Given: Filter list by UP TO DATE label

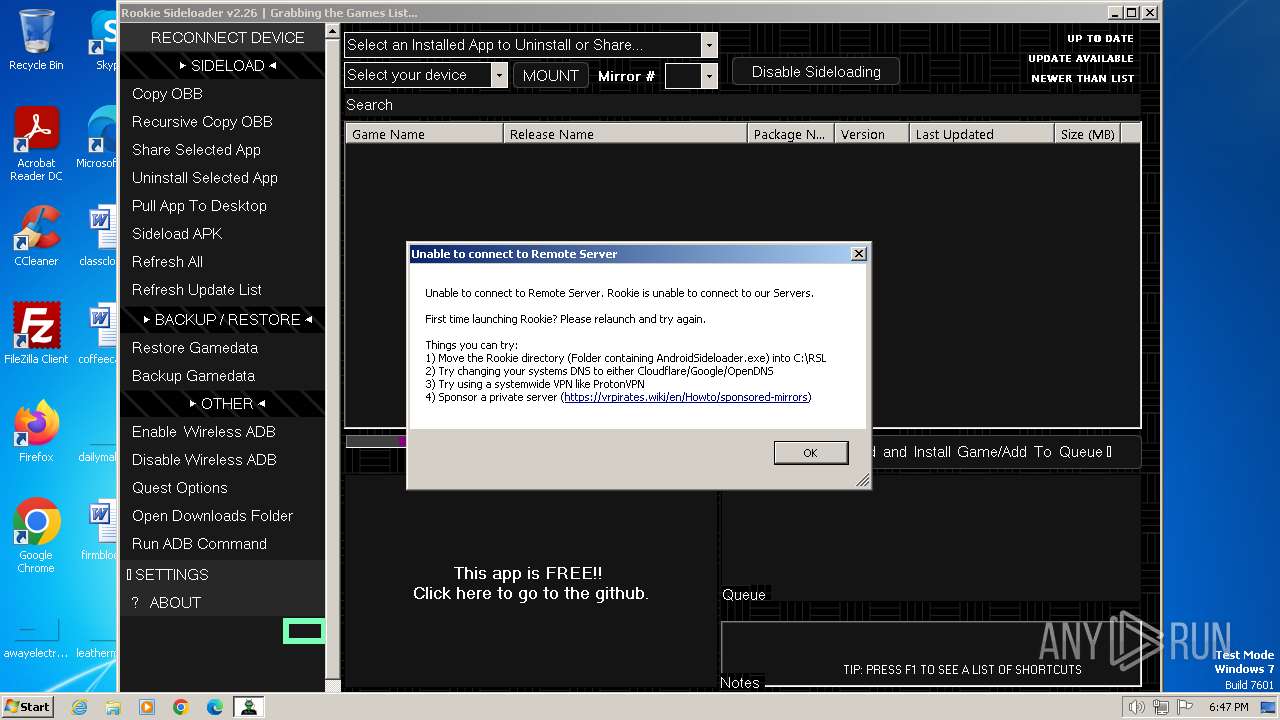Looking at the screenshot, I should [x=1100, y=39].
